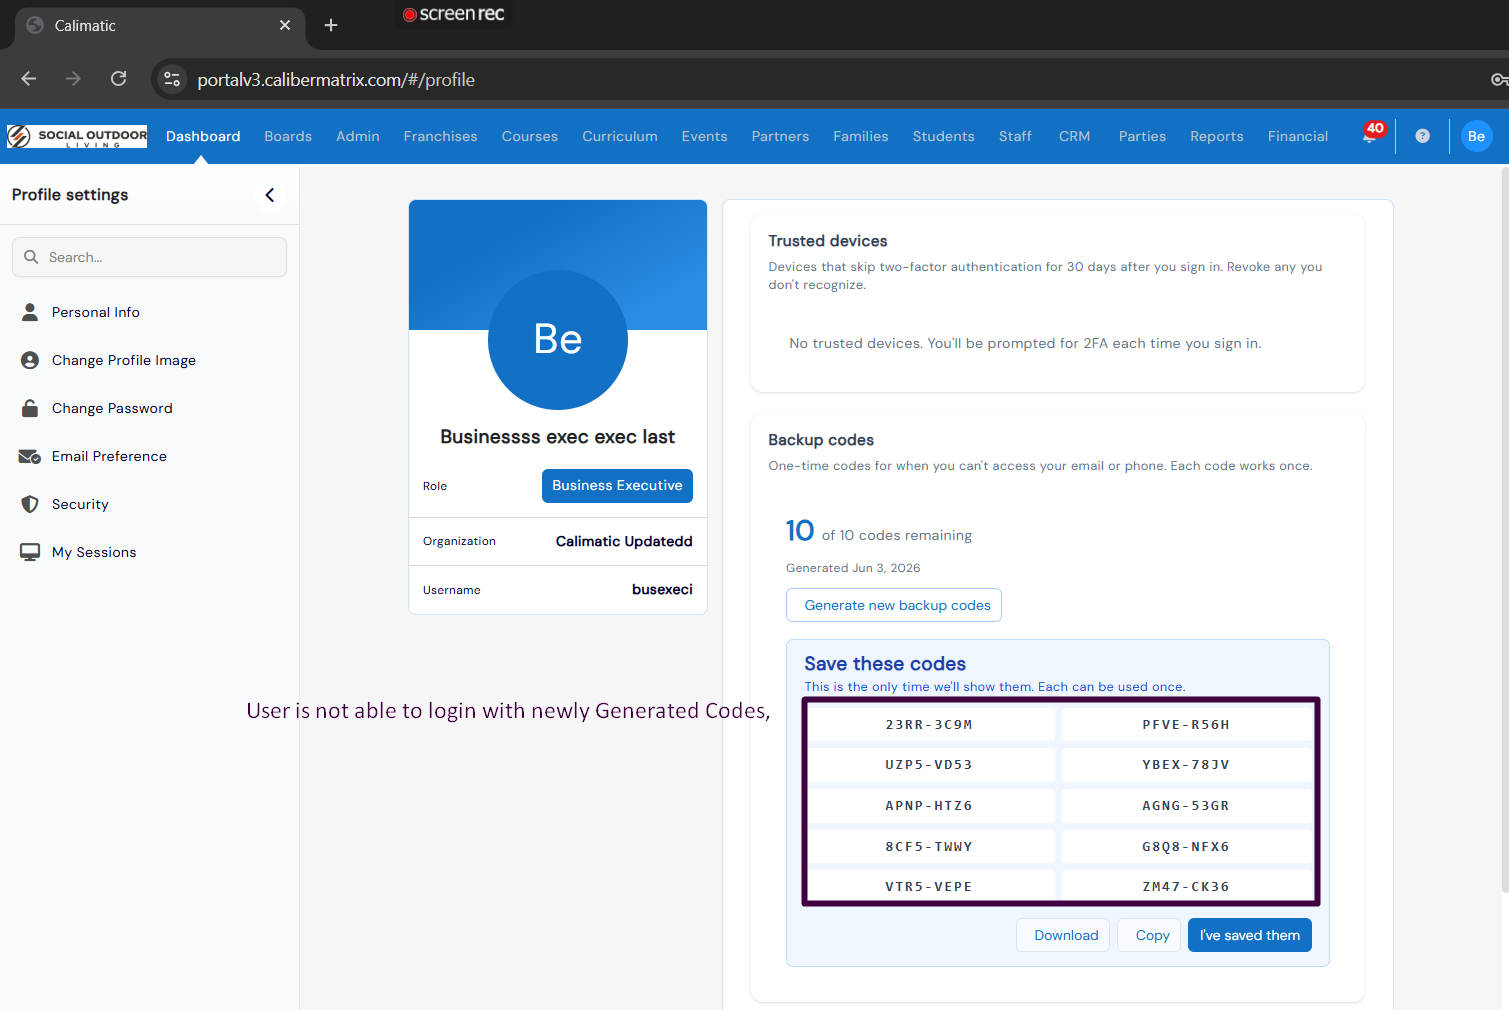
Task: Go forward with the browser forward arrow
Action: (73, 79)
